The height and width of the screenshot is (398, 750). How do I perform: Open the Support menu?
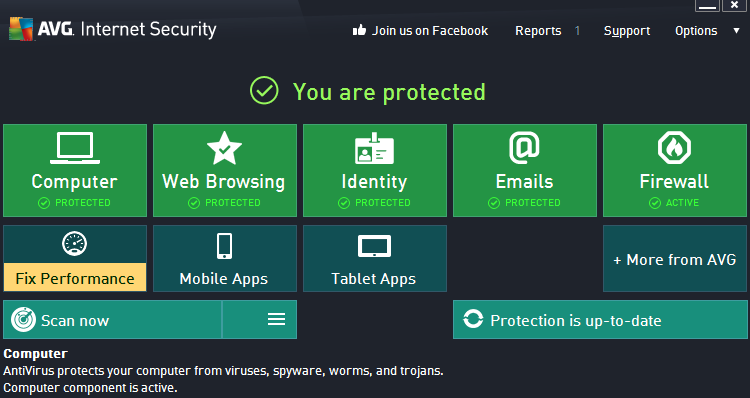pos(627,31)
